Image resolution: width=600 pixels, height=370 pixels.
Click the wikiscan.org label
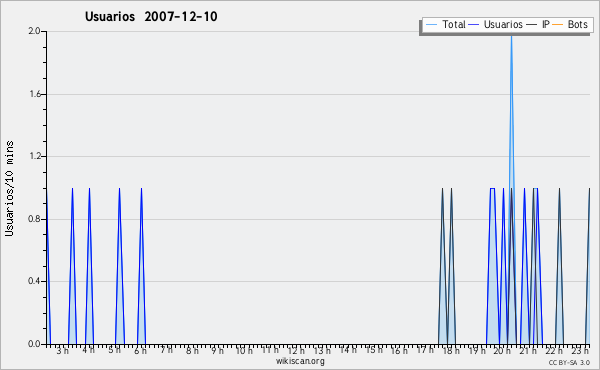click(300, 361)
